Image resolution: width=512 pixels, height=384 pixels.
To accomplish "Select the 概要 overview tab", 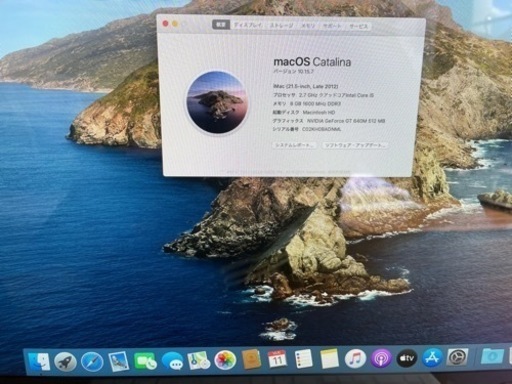I will [220, 24].
